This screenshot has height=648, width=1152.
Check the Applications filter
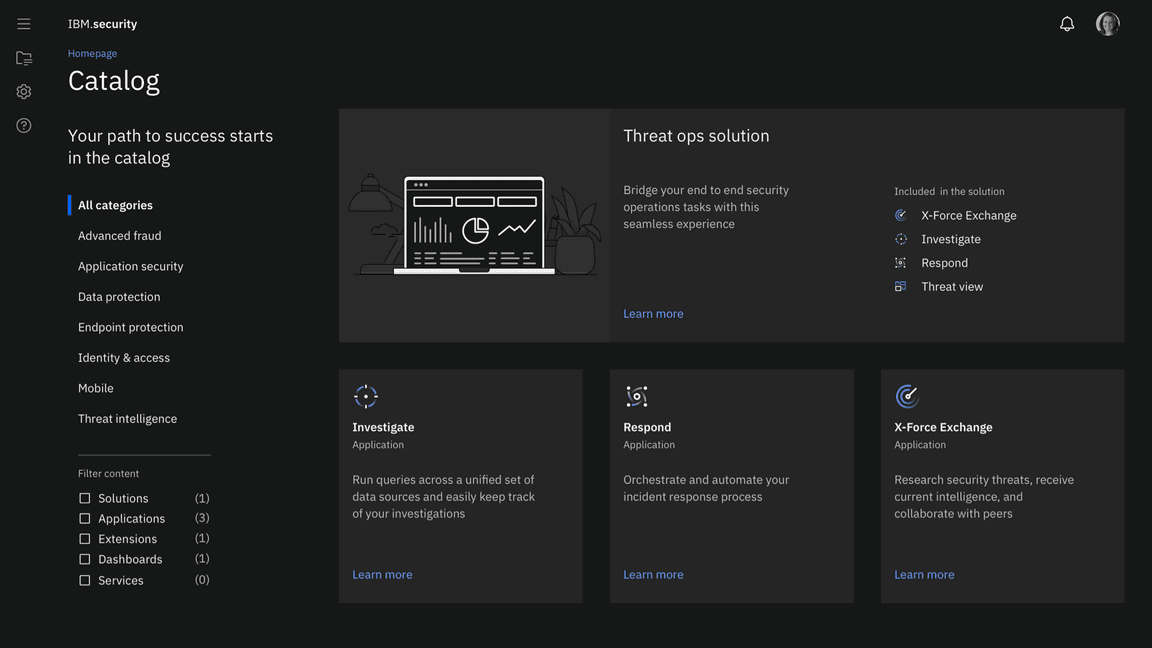[x=84, y=517]
